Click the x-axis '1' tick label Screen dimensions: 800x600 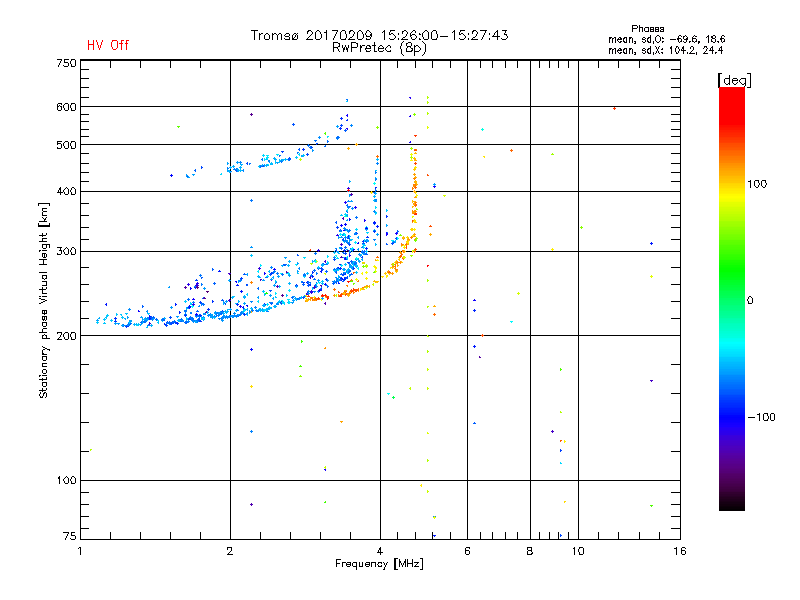pos(80,551)
